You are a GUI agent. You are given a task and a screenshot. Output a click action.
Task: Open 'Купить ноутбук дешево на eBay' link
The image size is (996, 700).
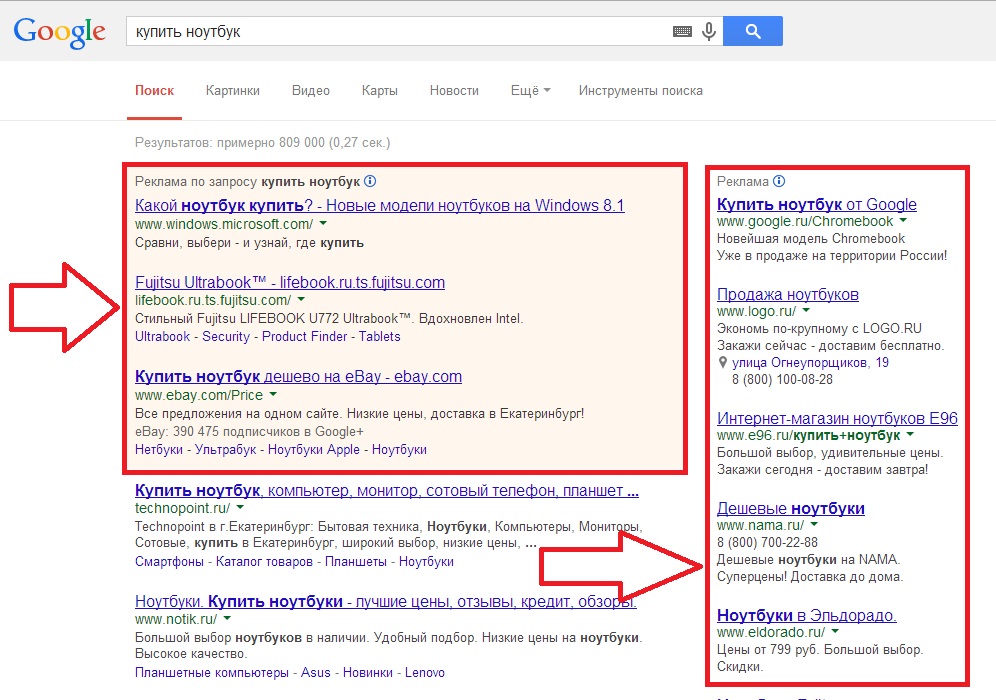pyautogui.click(x=298, y=377)
